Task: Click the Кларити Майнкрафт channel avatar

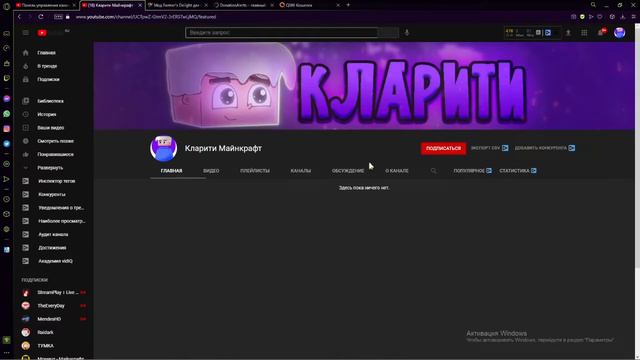Action: tap(163, 149)
